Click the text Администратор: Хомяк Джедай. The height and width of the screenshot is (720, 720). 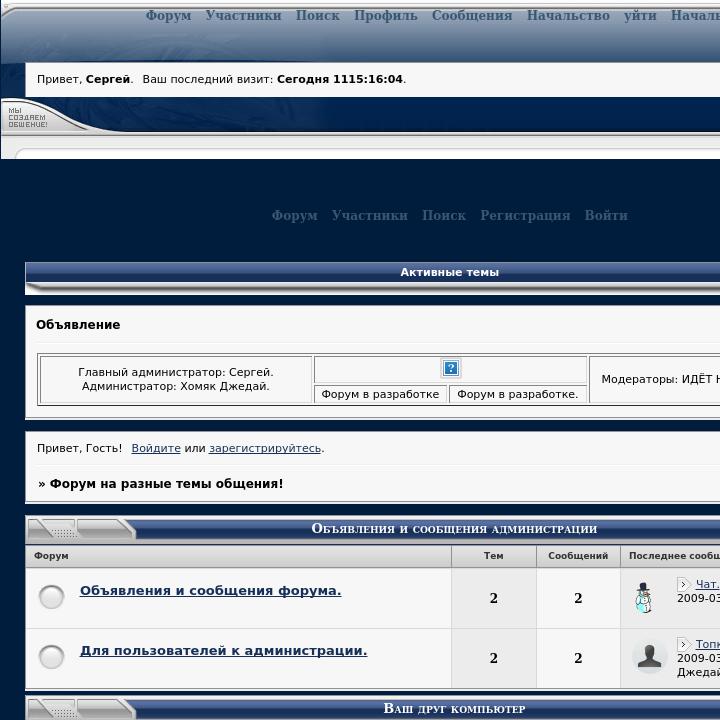click(175, 386)
